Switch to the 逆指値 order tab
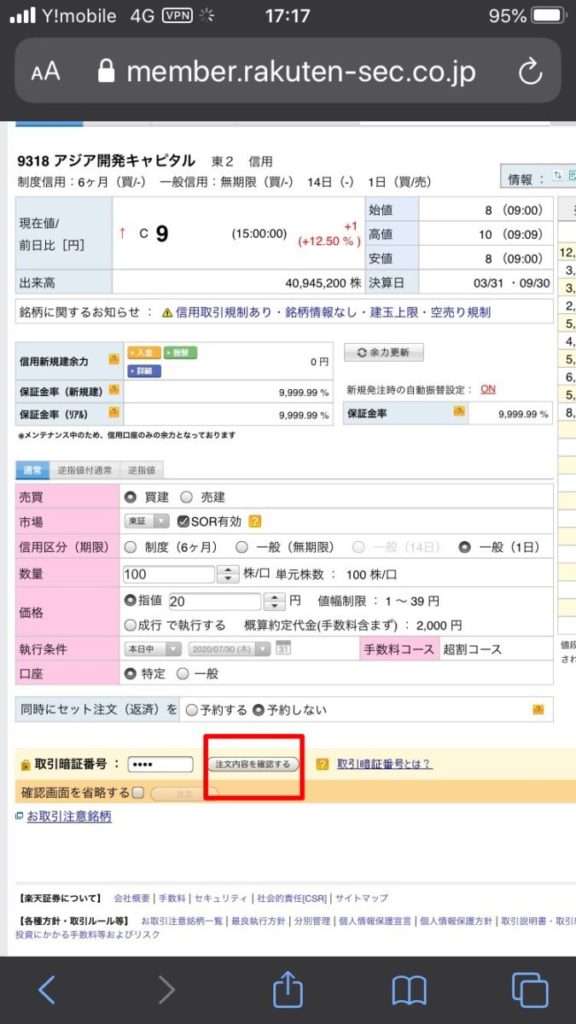Image resolution: width=576 pixels, height=1024 pixels. (141, 470)
